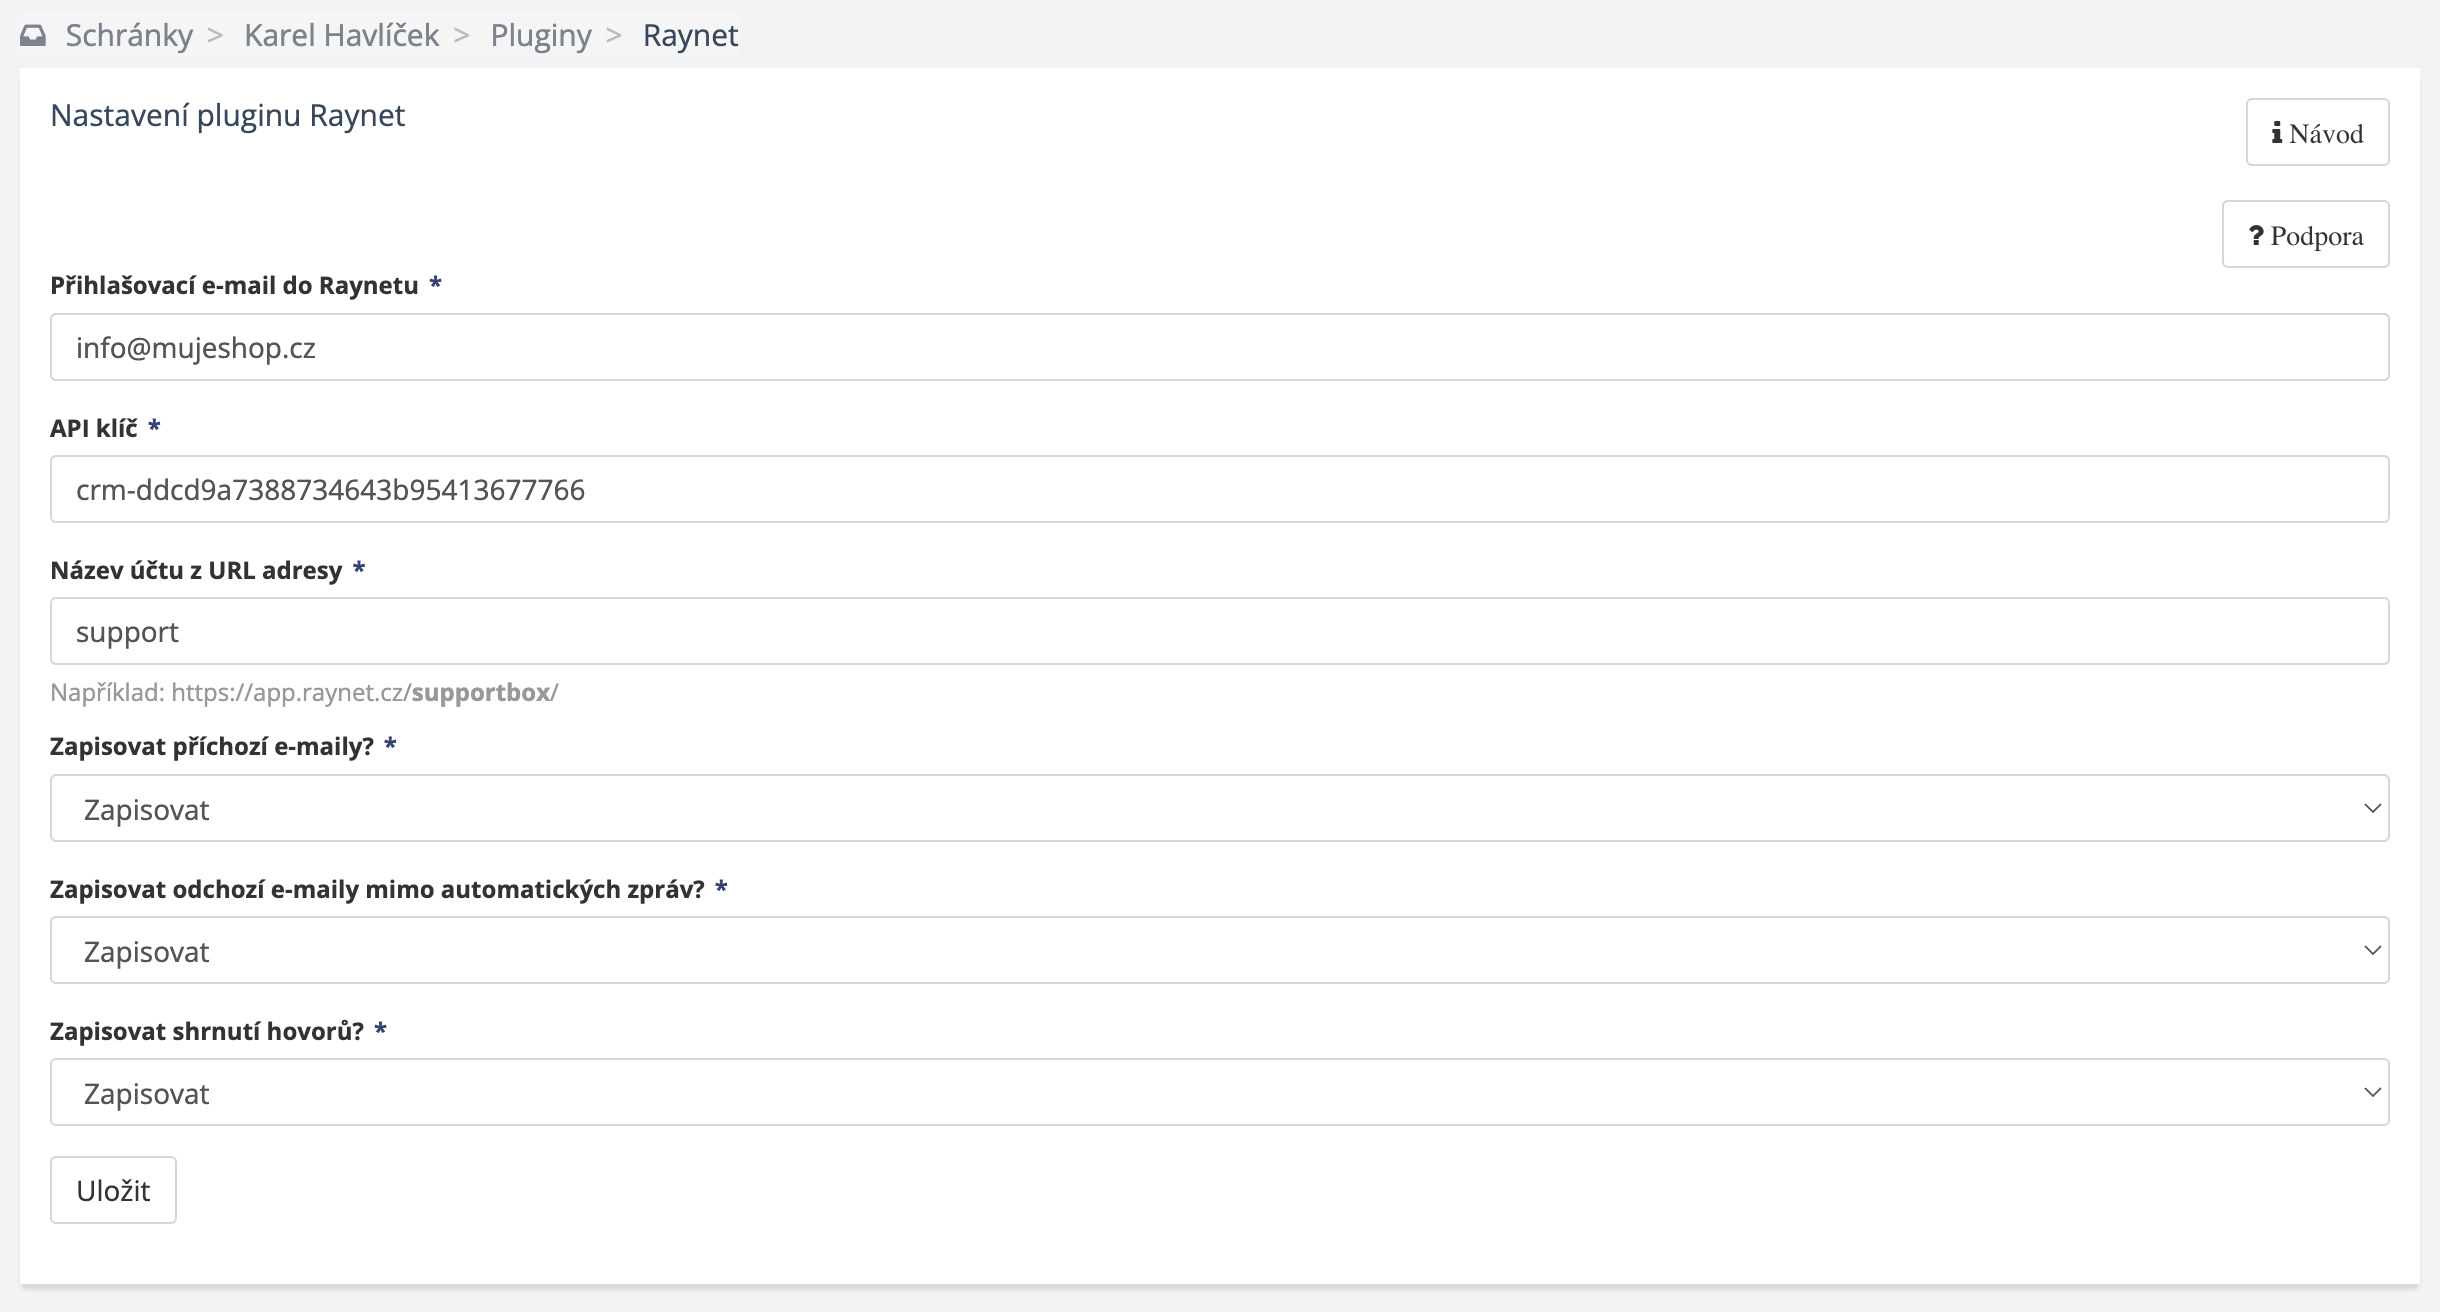Open the Návod guide button

coord(2317,132)
